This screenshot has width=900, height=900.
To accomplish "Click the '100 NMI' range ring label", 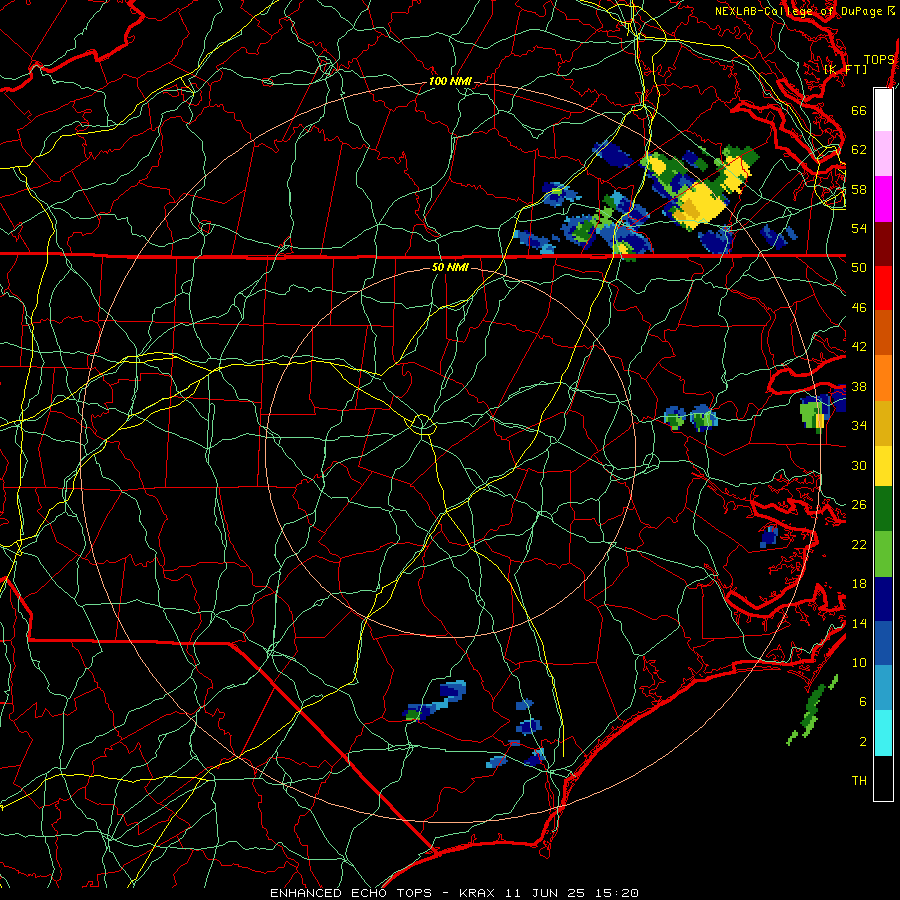I will (451, 81).
